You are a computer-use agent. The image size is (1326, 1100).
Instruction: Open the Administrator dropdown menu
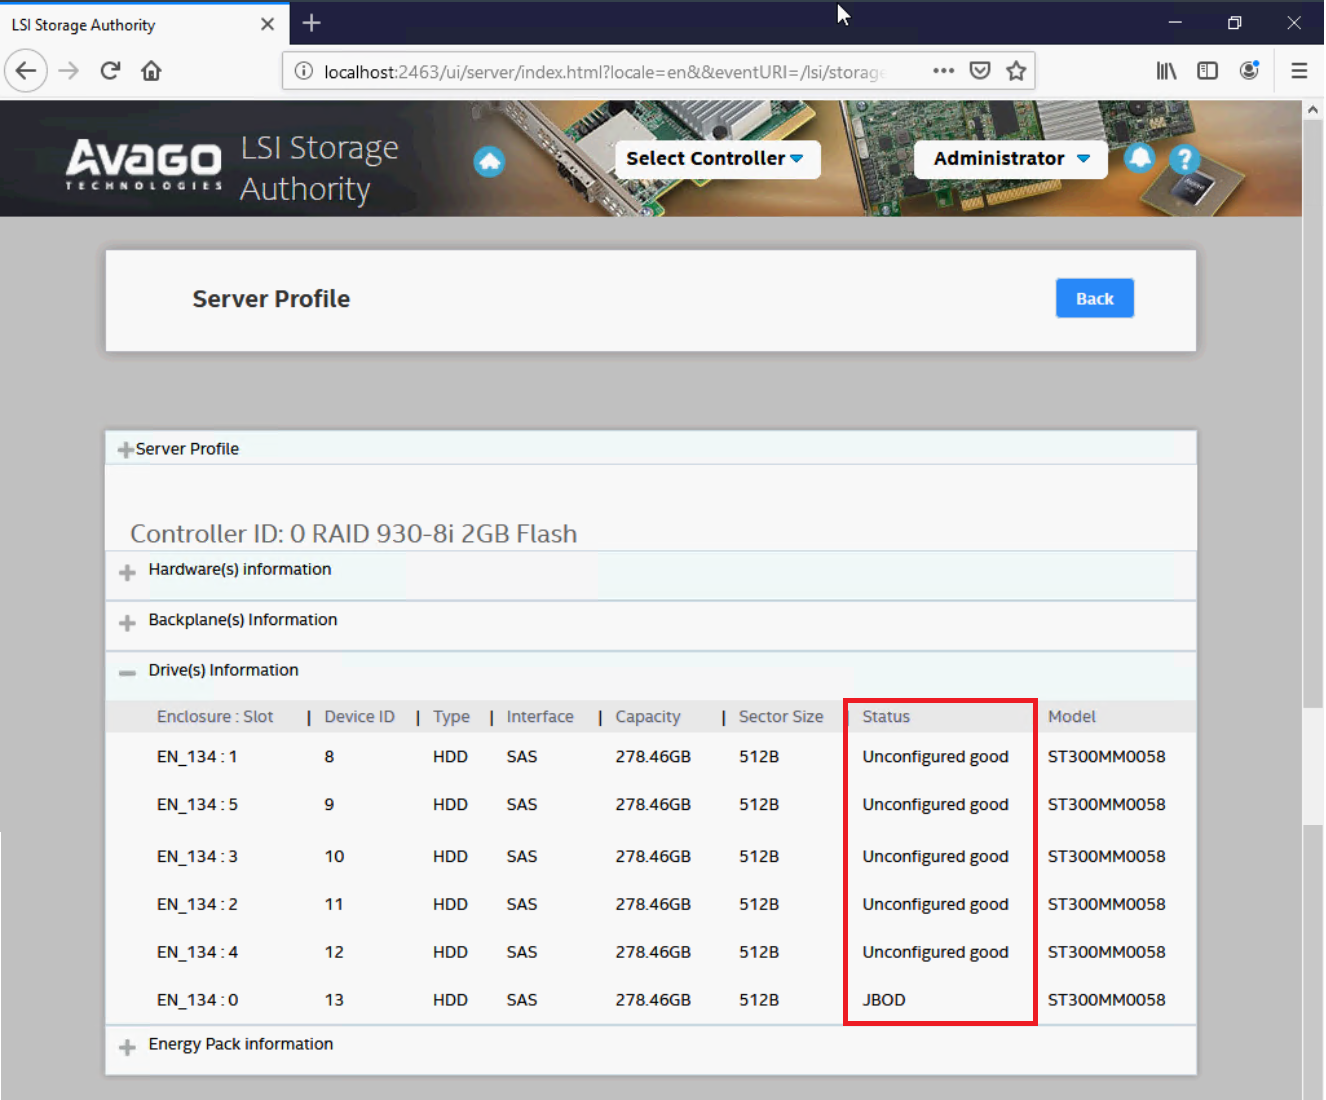[1010, 159]
